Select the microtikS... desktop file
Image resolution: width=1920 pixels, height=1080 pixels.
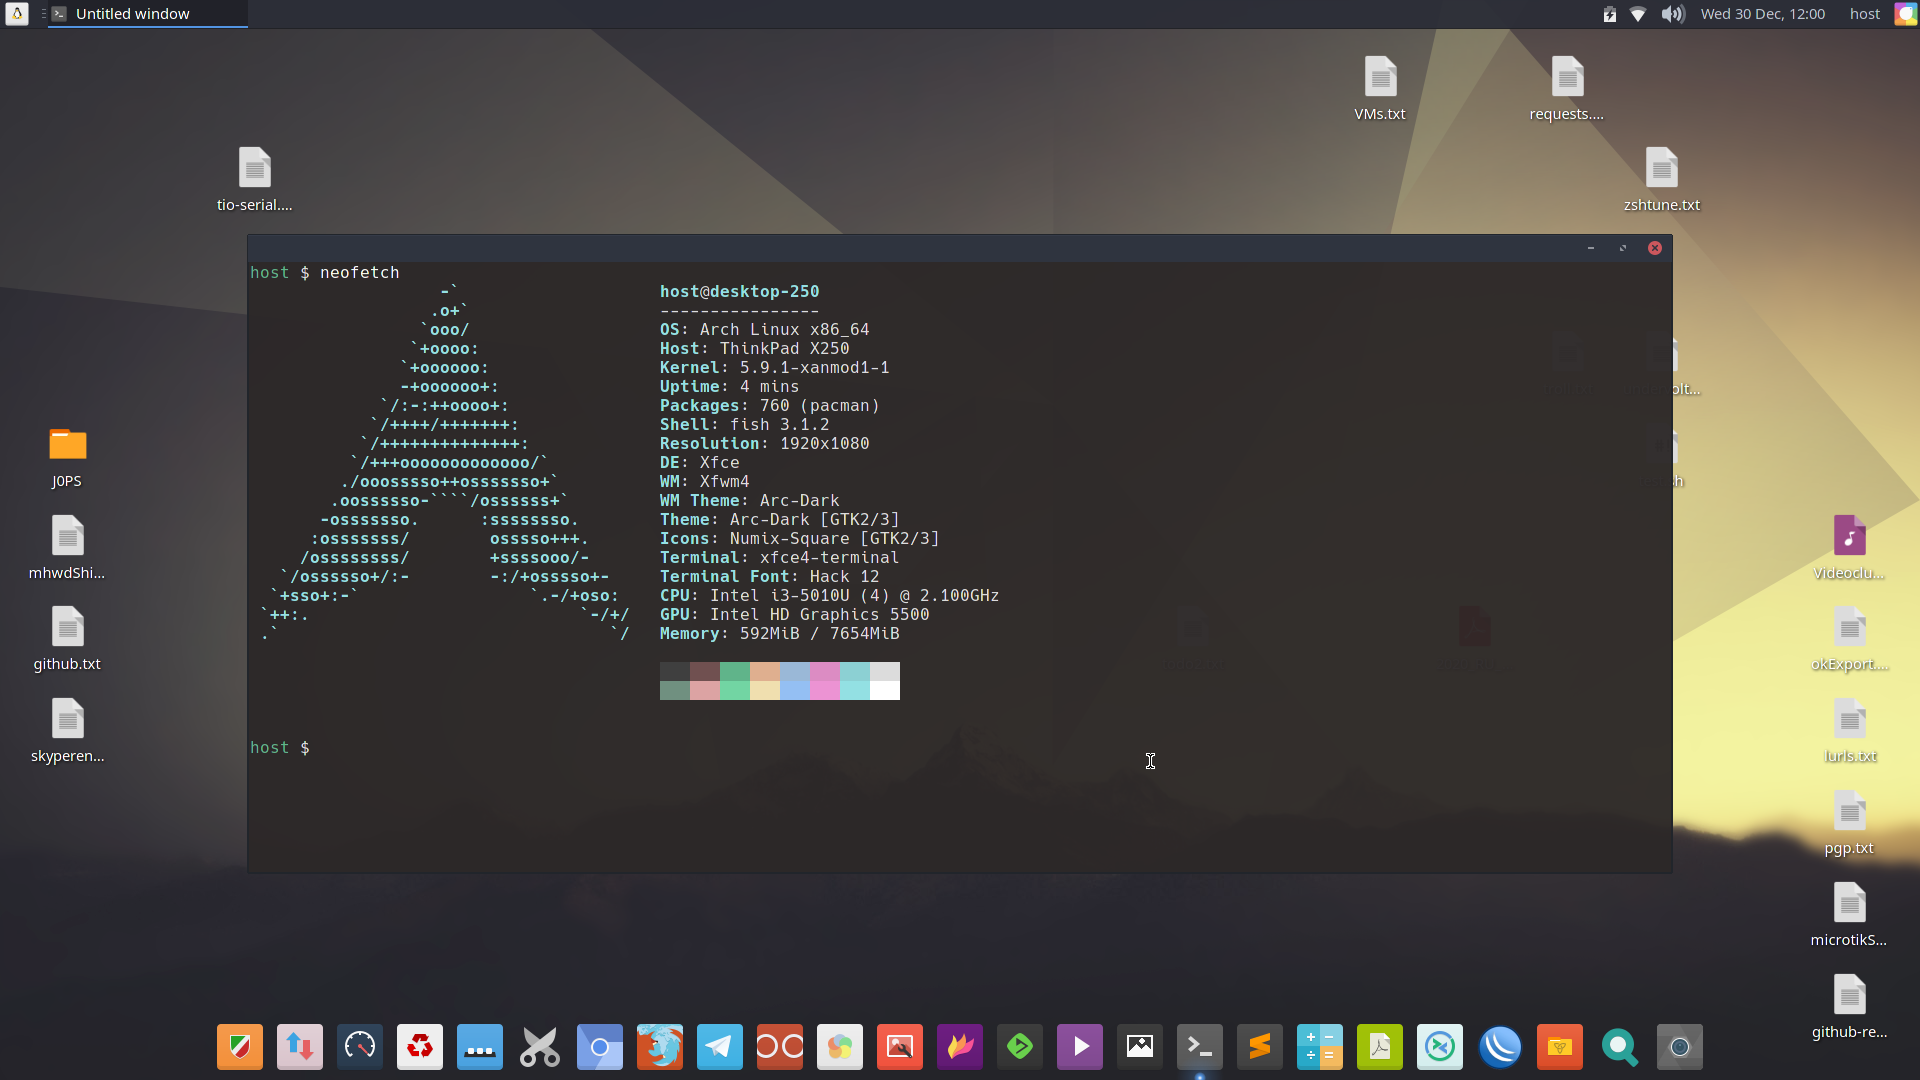tap(1849, 916)
